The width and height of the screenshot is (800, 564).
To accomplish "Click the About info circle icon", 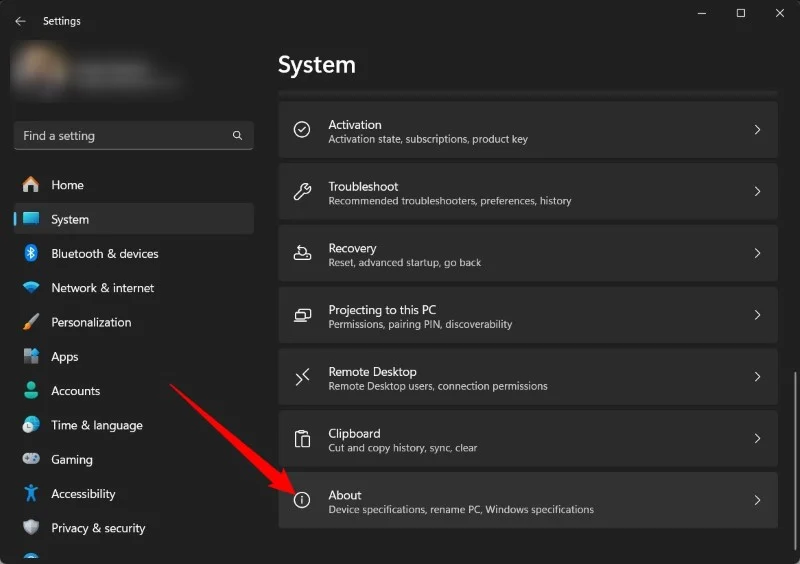I will point(302,500).
